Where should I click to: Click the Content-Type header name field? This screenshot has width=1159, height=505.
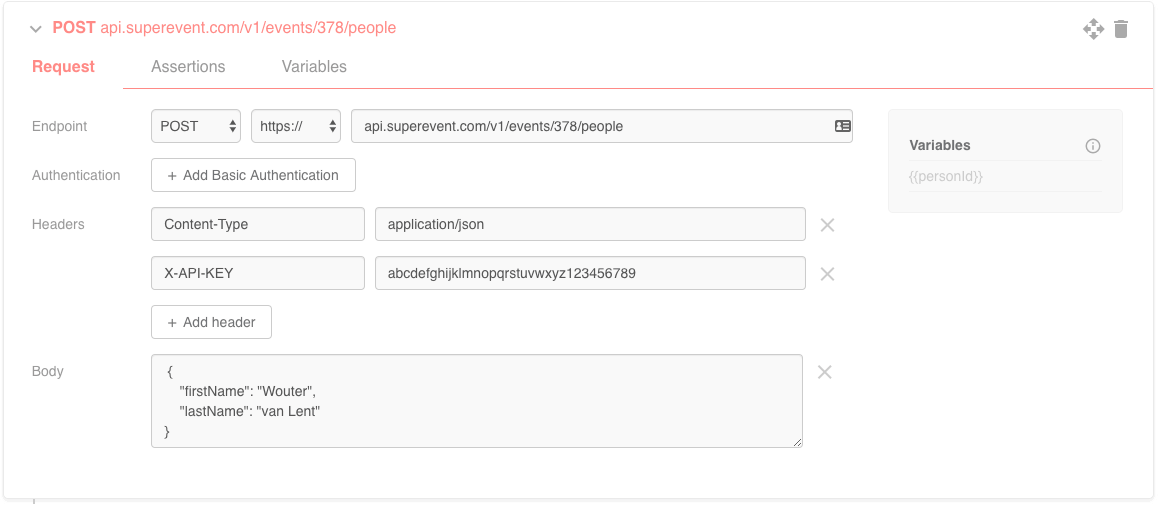(x=257, y=224)
